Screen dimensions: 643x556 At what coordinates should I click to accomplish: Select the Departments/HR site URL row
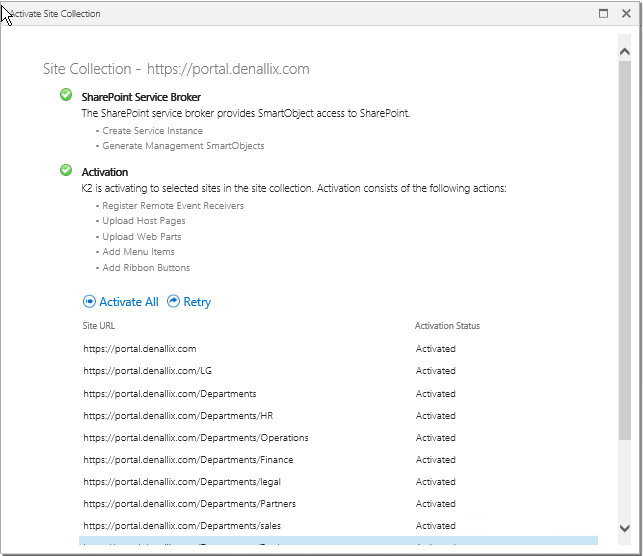click(177, 416)
